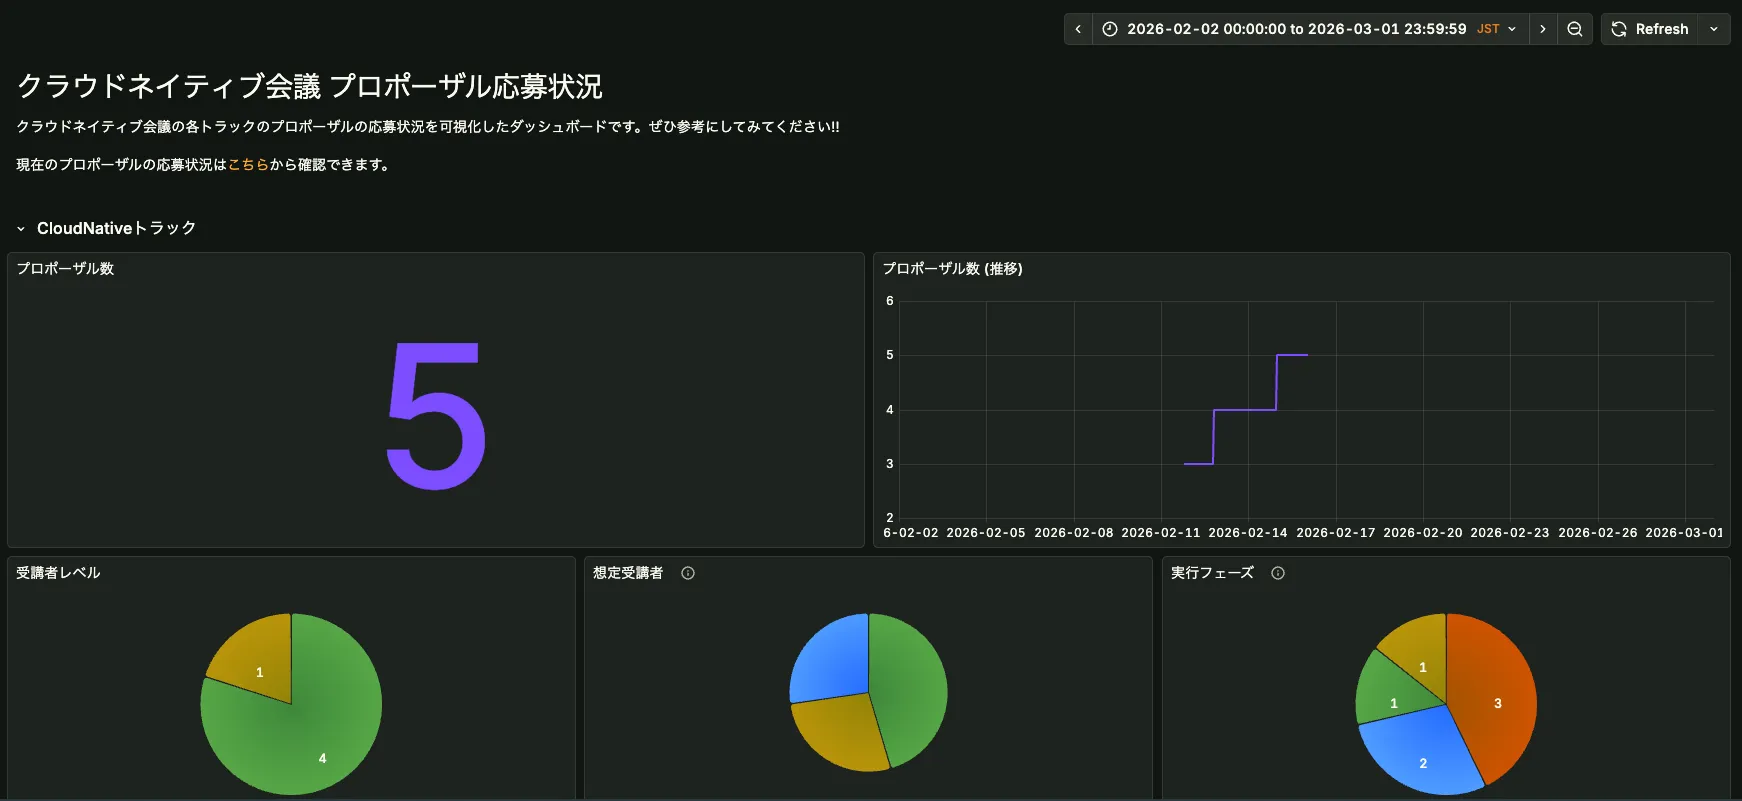Click the 2026-02-14 x-axis label

pyautogui.click(x=1247, y=533)
